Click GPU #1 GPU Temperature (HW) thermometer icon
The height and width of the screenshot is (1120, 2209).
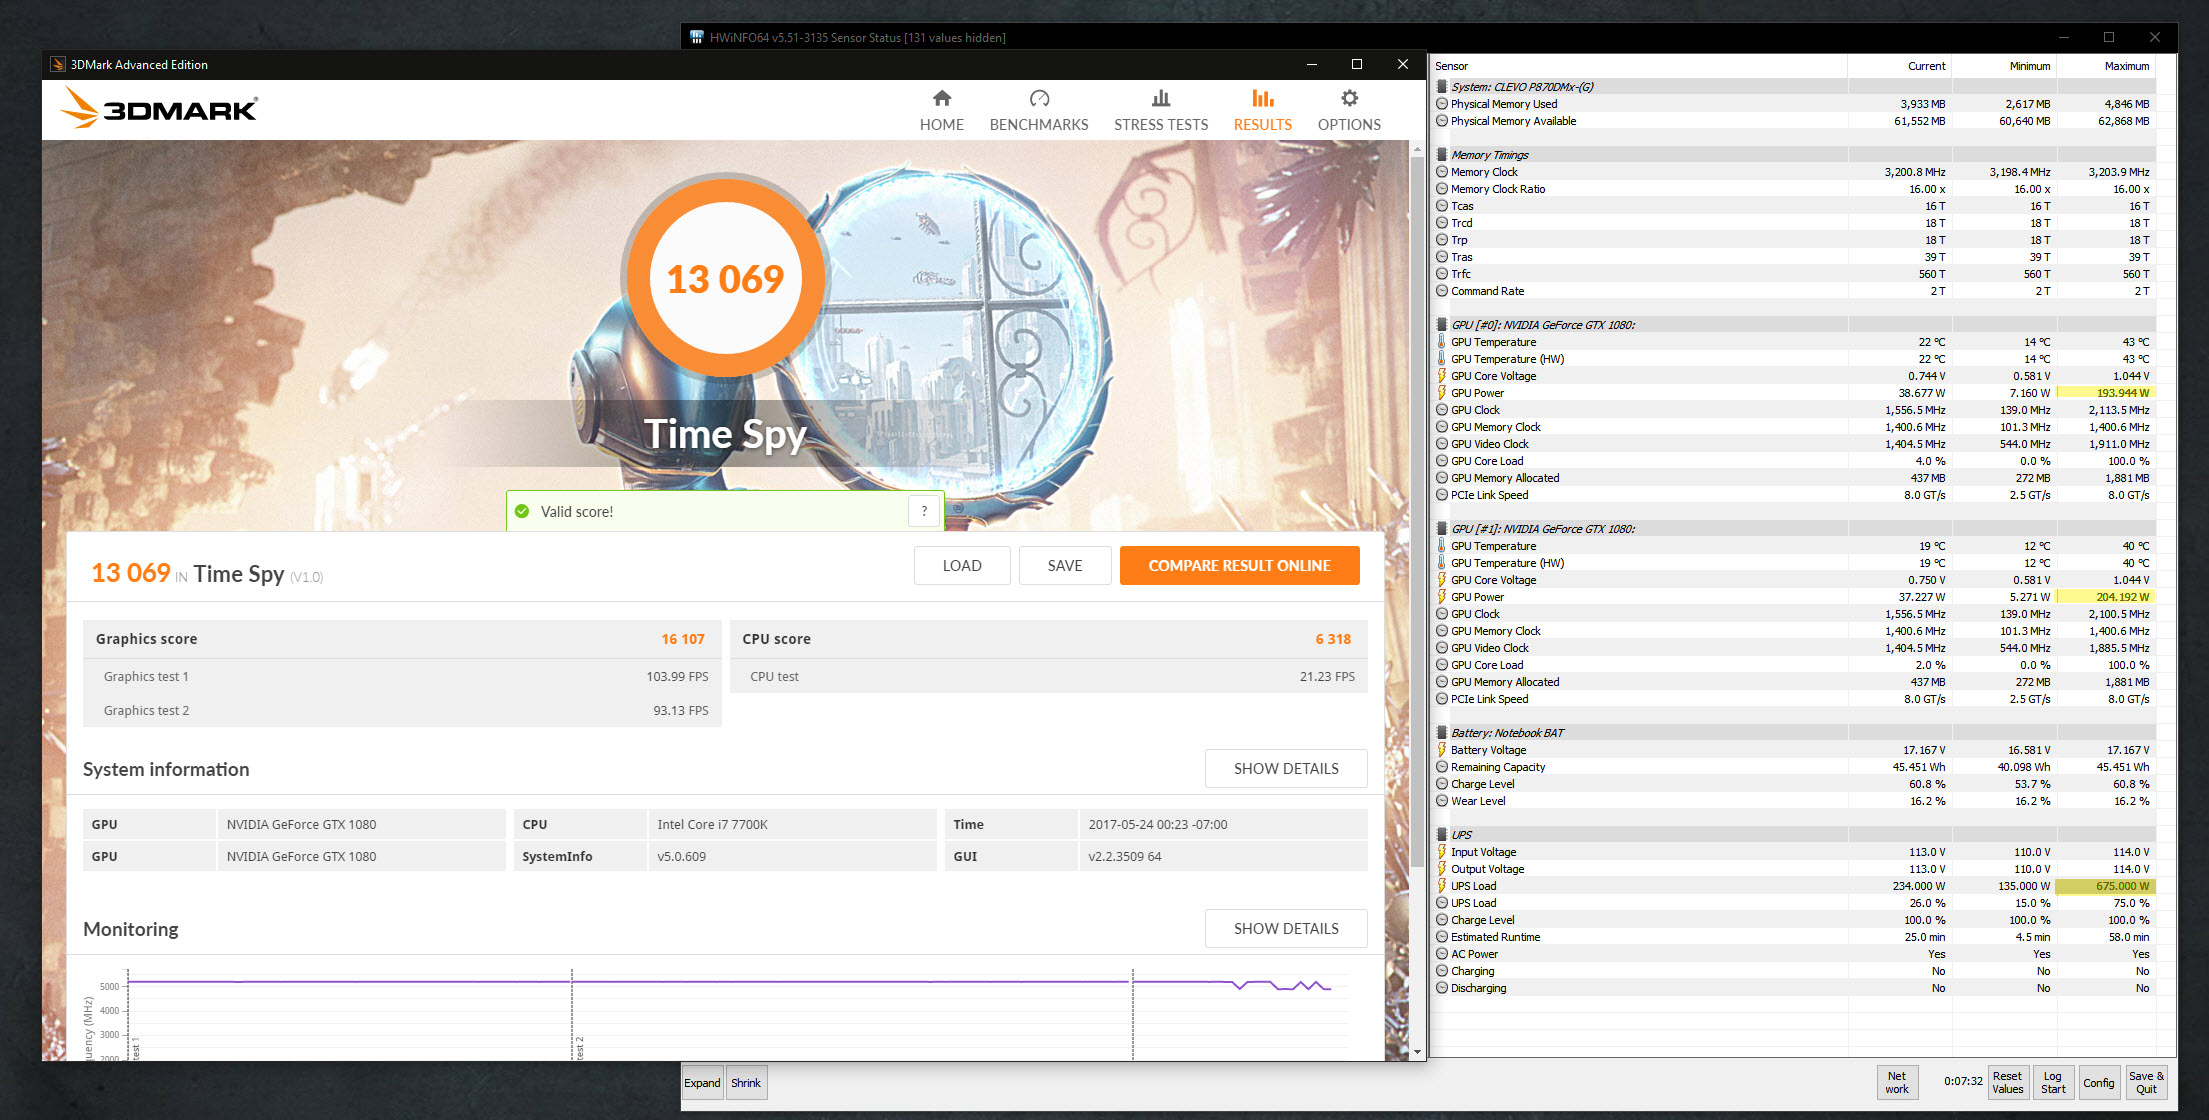[1441, 563]
